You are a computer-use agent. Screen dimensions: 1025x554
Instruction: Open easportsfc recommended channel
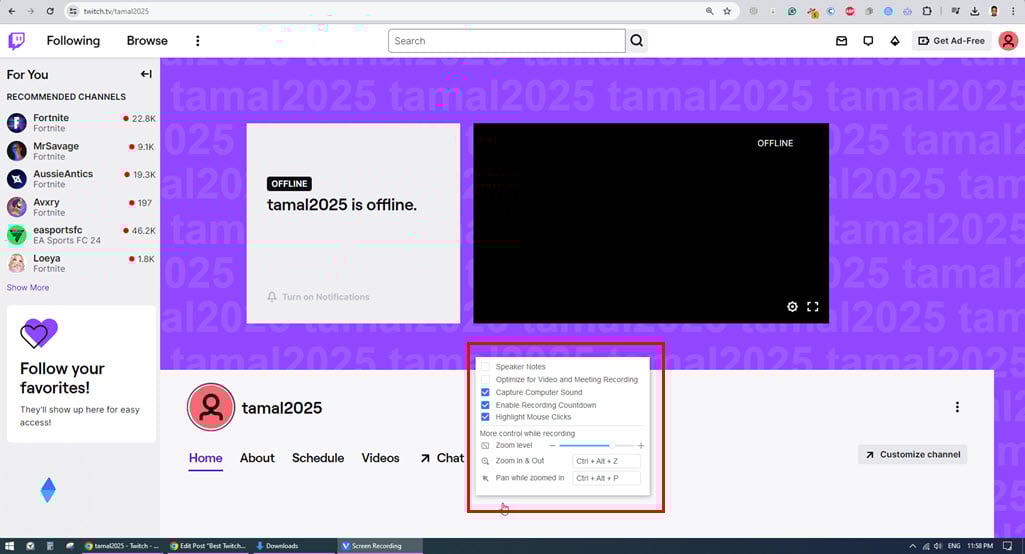[80, 235]
